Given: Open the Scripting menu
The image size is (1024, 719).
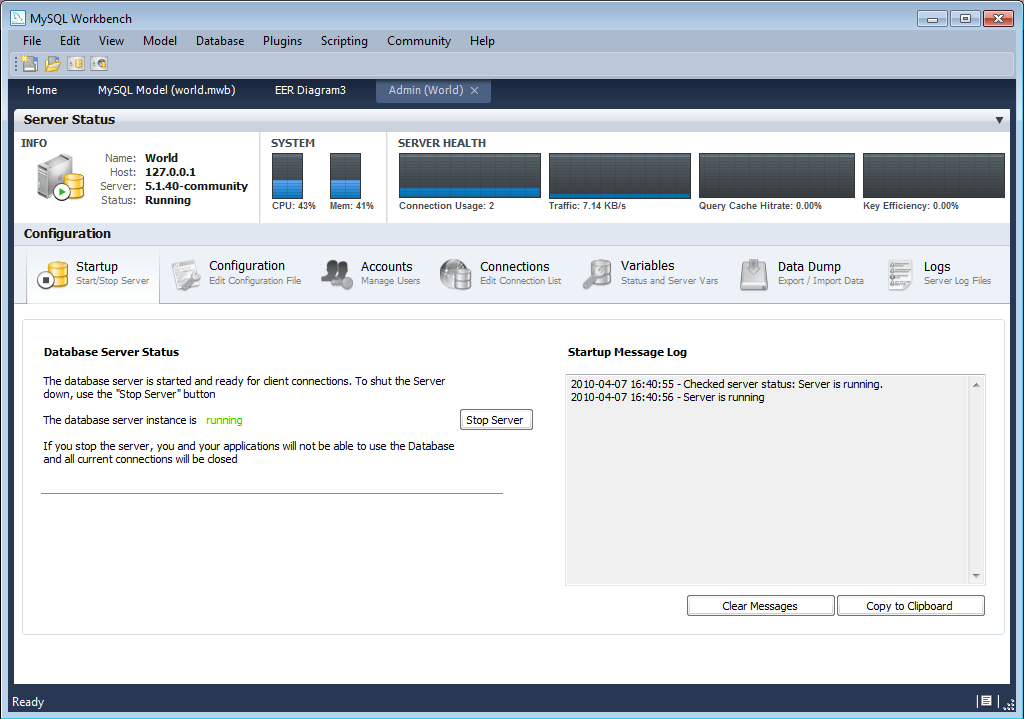Looking at the screenshot, I should pyautogui.click(x=344, y=41).
